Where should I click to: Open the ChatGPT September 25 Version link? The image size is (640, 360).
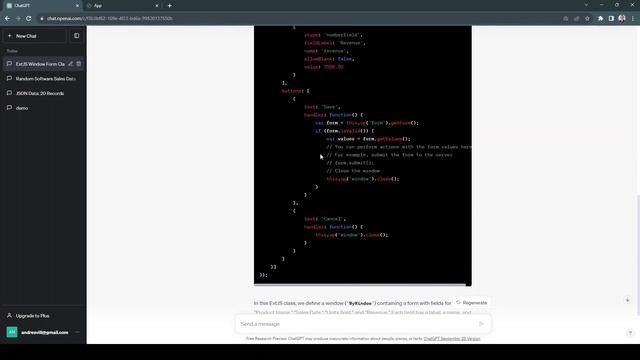click(452, 339)
